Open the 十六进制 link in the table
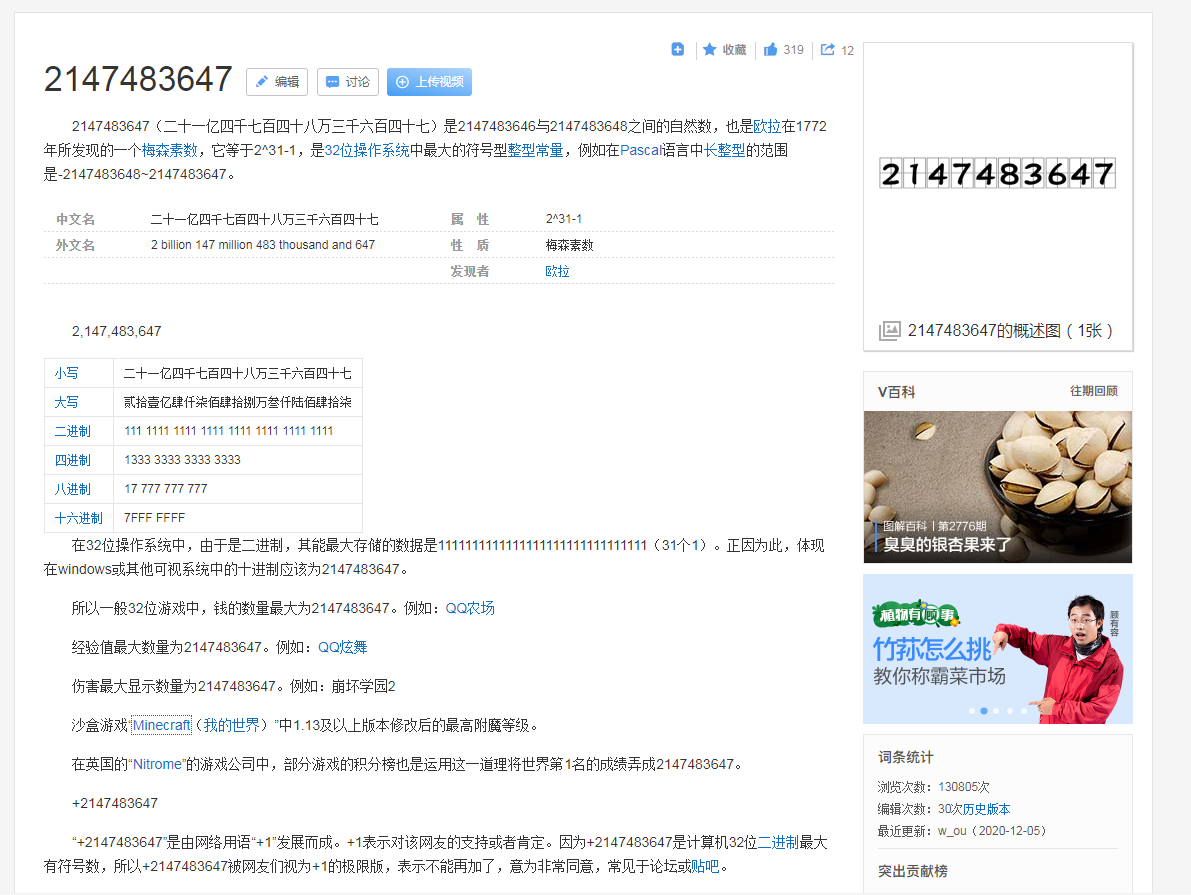The height and width of the screenshot is (895, 1191). 78,517
